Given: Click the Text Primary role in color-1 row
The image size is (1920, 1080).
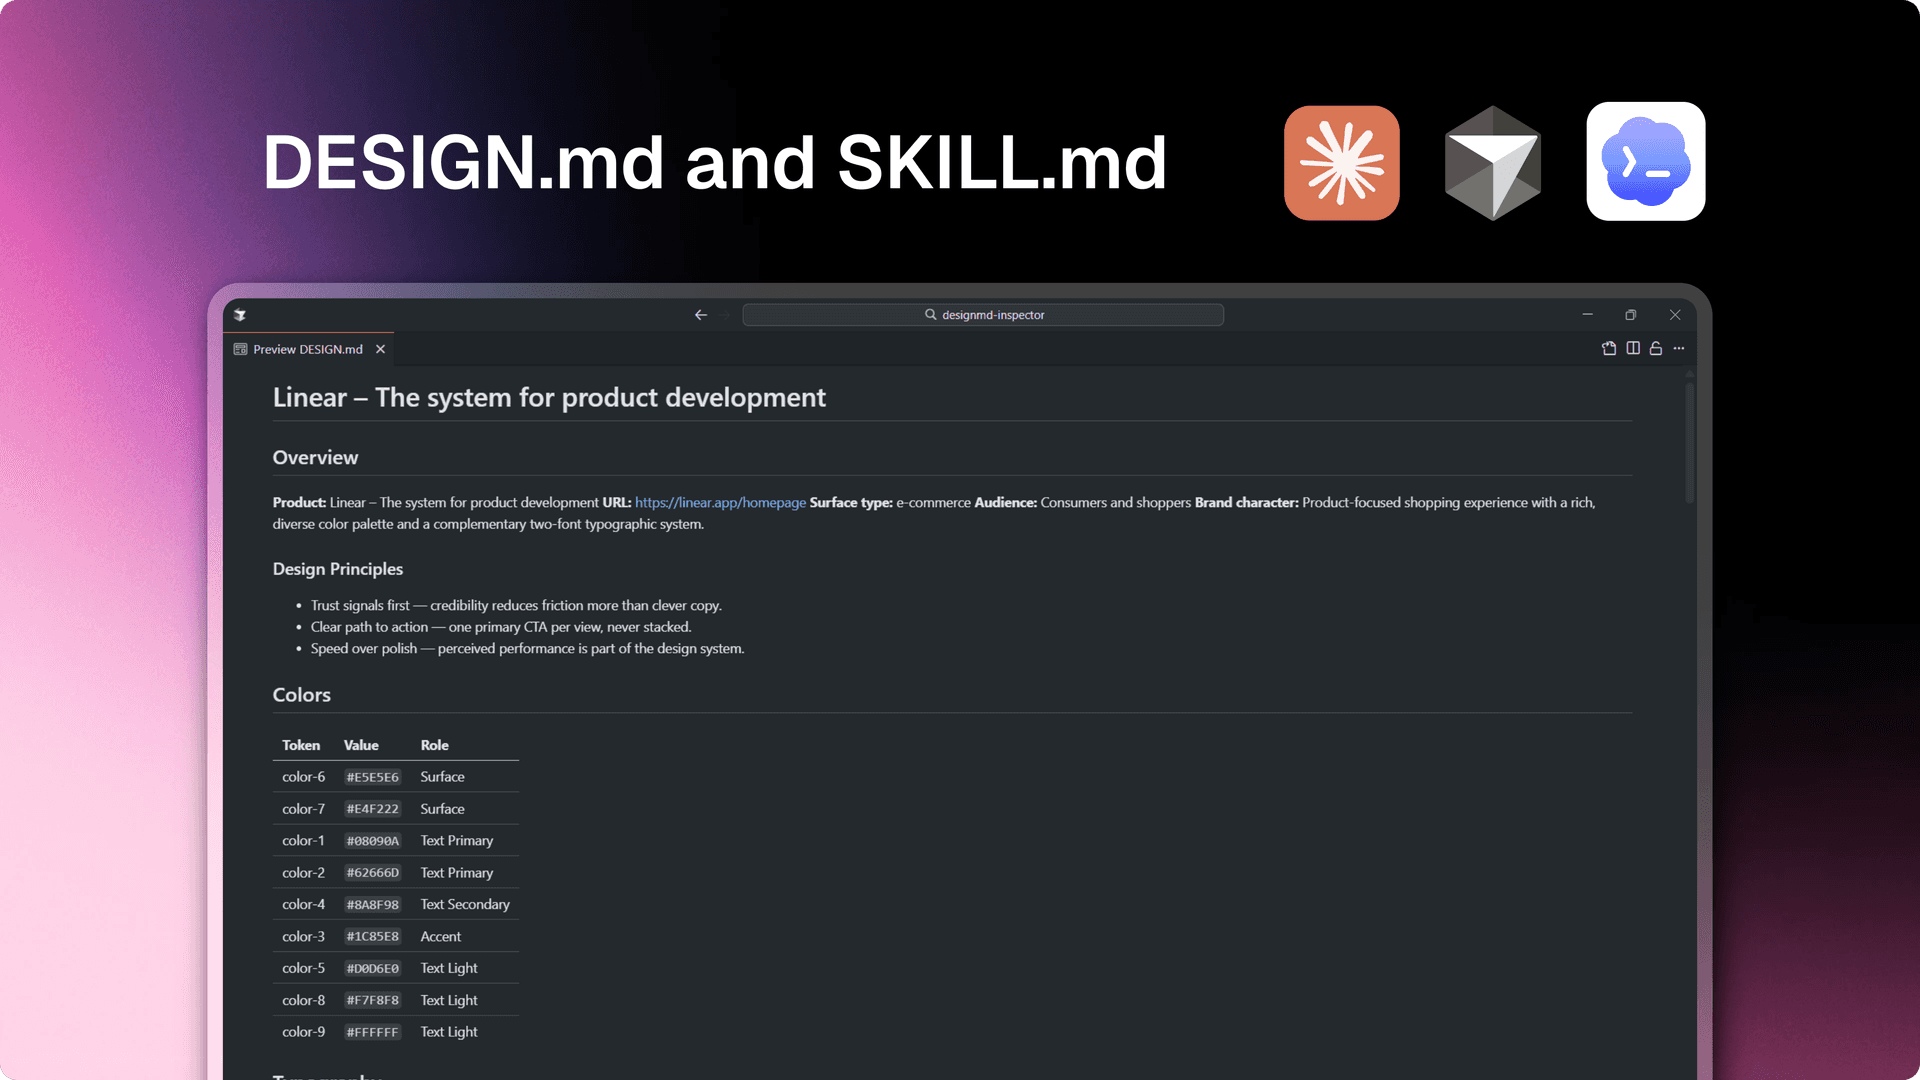Looking at the screenshot, I should (x=457, y=841).
